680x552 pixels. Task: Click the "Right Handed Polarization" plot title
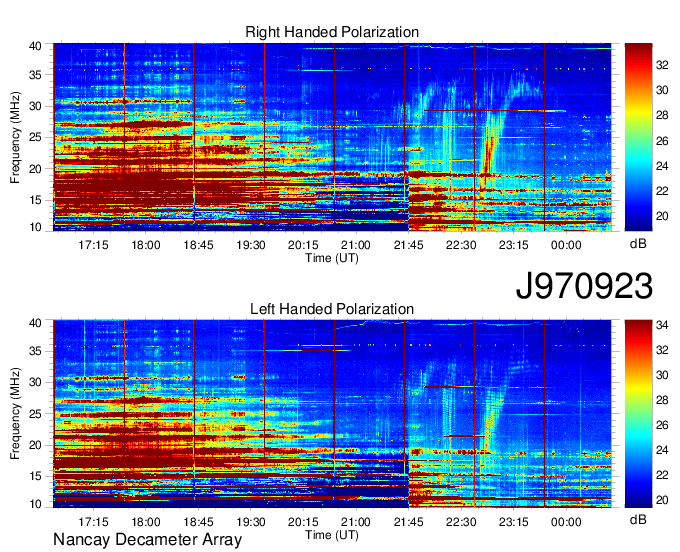click(332, 32)
